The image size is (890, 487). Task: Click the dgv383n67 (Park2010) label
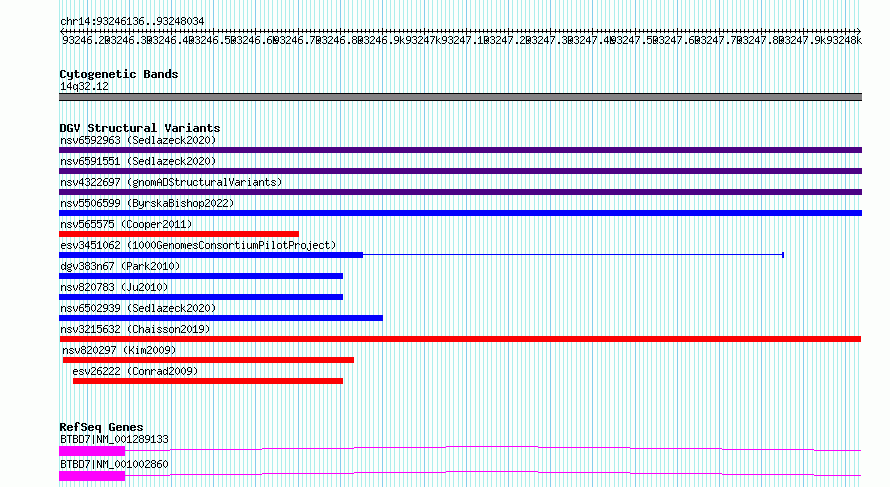[120, 266]
